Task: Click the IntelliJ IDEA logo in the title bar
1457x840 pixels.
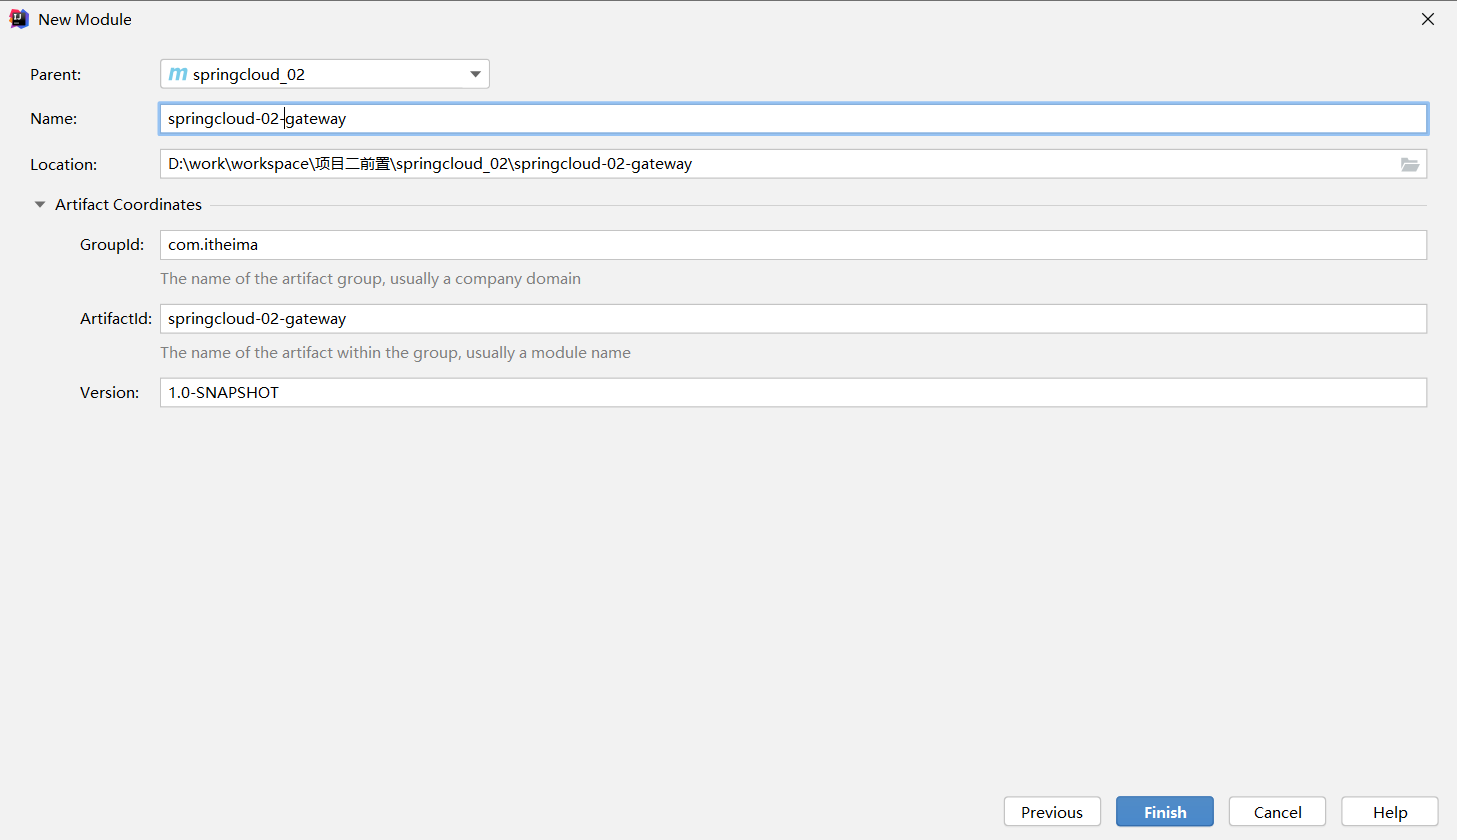Action: (x=19, y=19)
